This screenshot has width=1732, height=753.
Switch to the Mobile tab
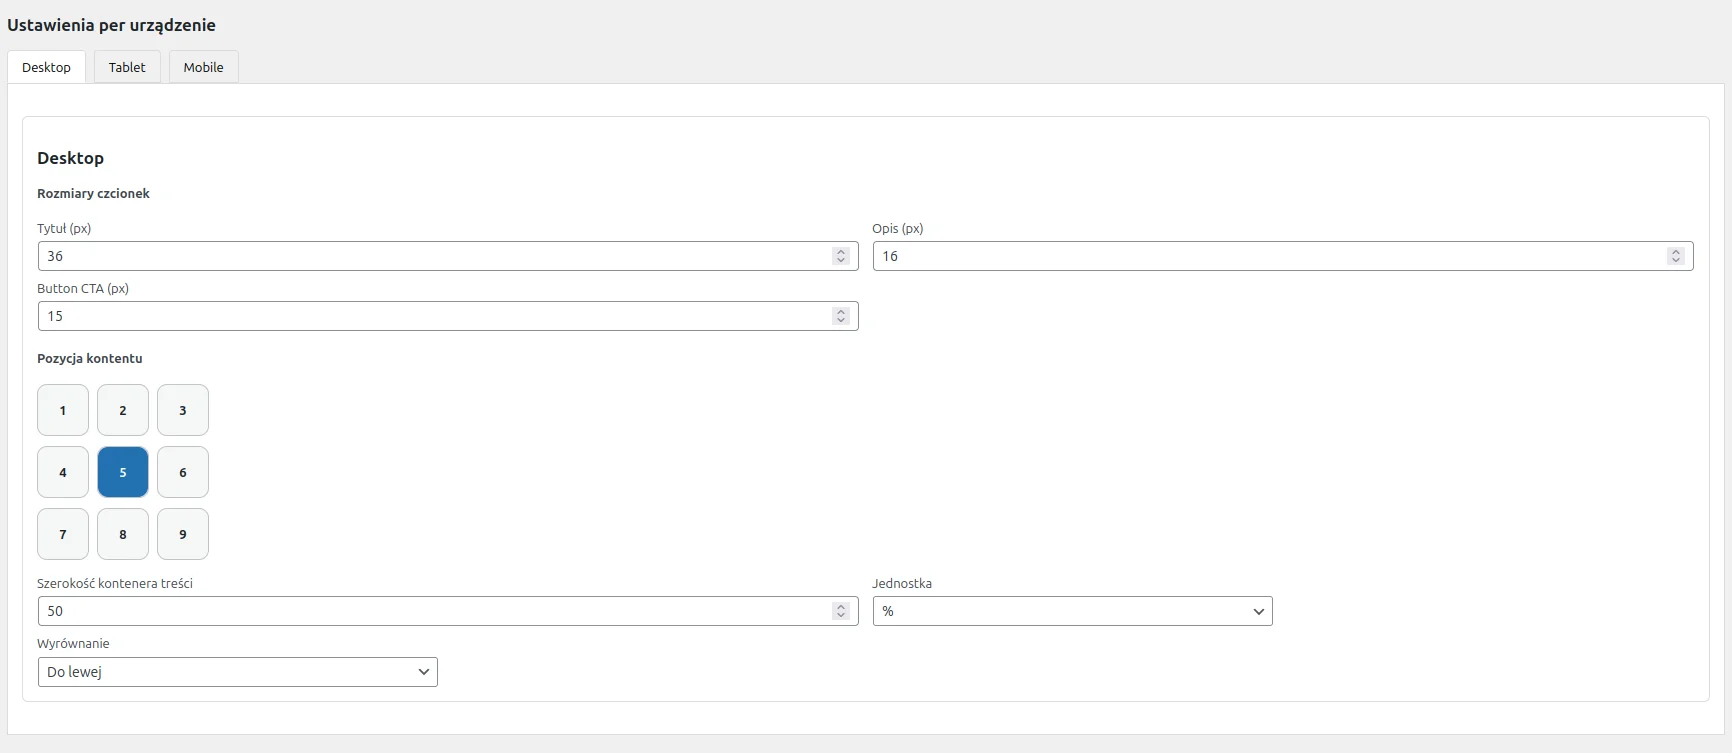203,67
